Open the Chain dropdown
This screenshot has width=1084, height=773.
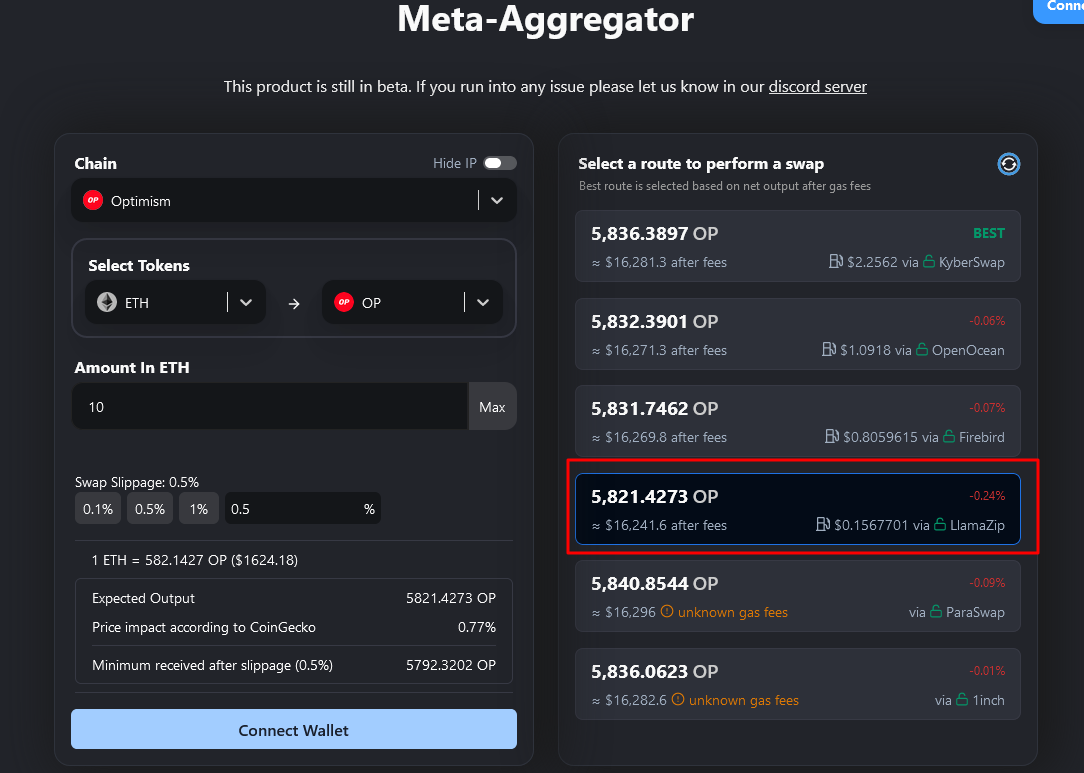click(x=496, y=200)
